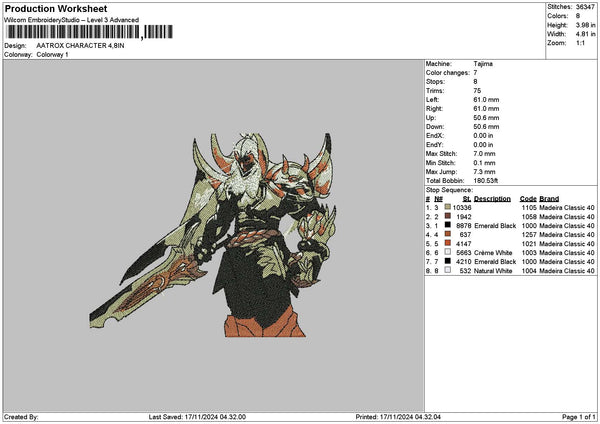
Task: Click the Code column header
Action: [x=528, y=198]
